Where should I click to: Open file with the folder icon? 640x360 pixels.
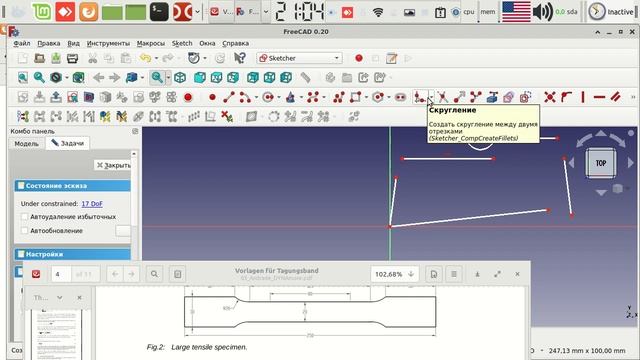(40, 58)
